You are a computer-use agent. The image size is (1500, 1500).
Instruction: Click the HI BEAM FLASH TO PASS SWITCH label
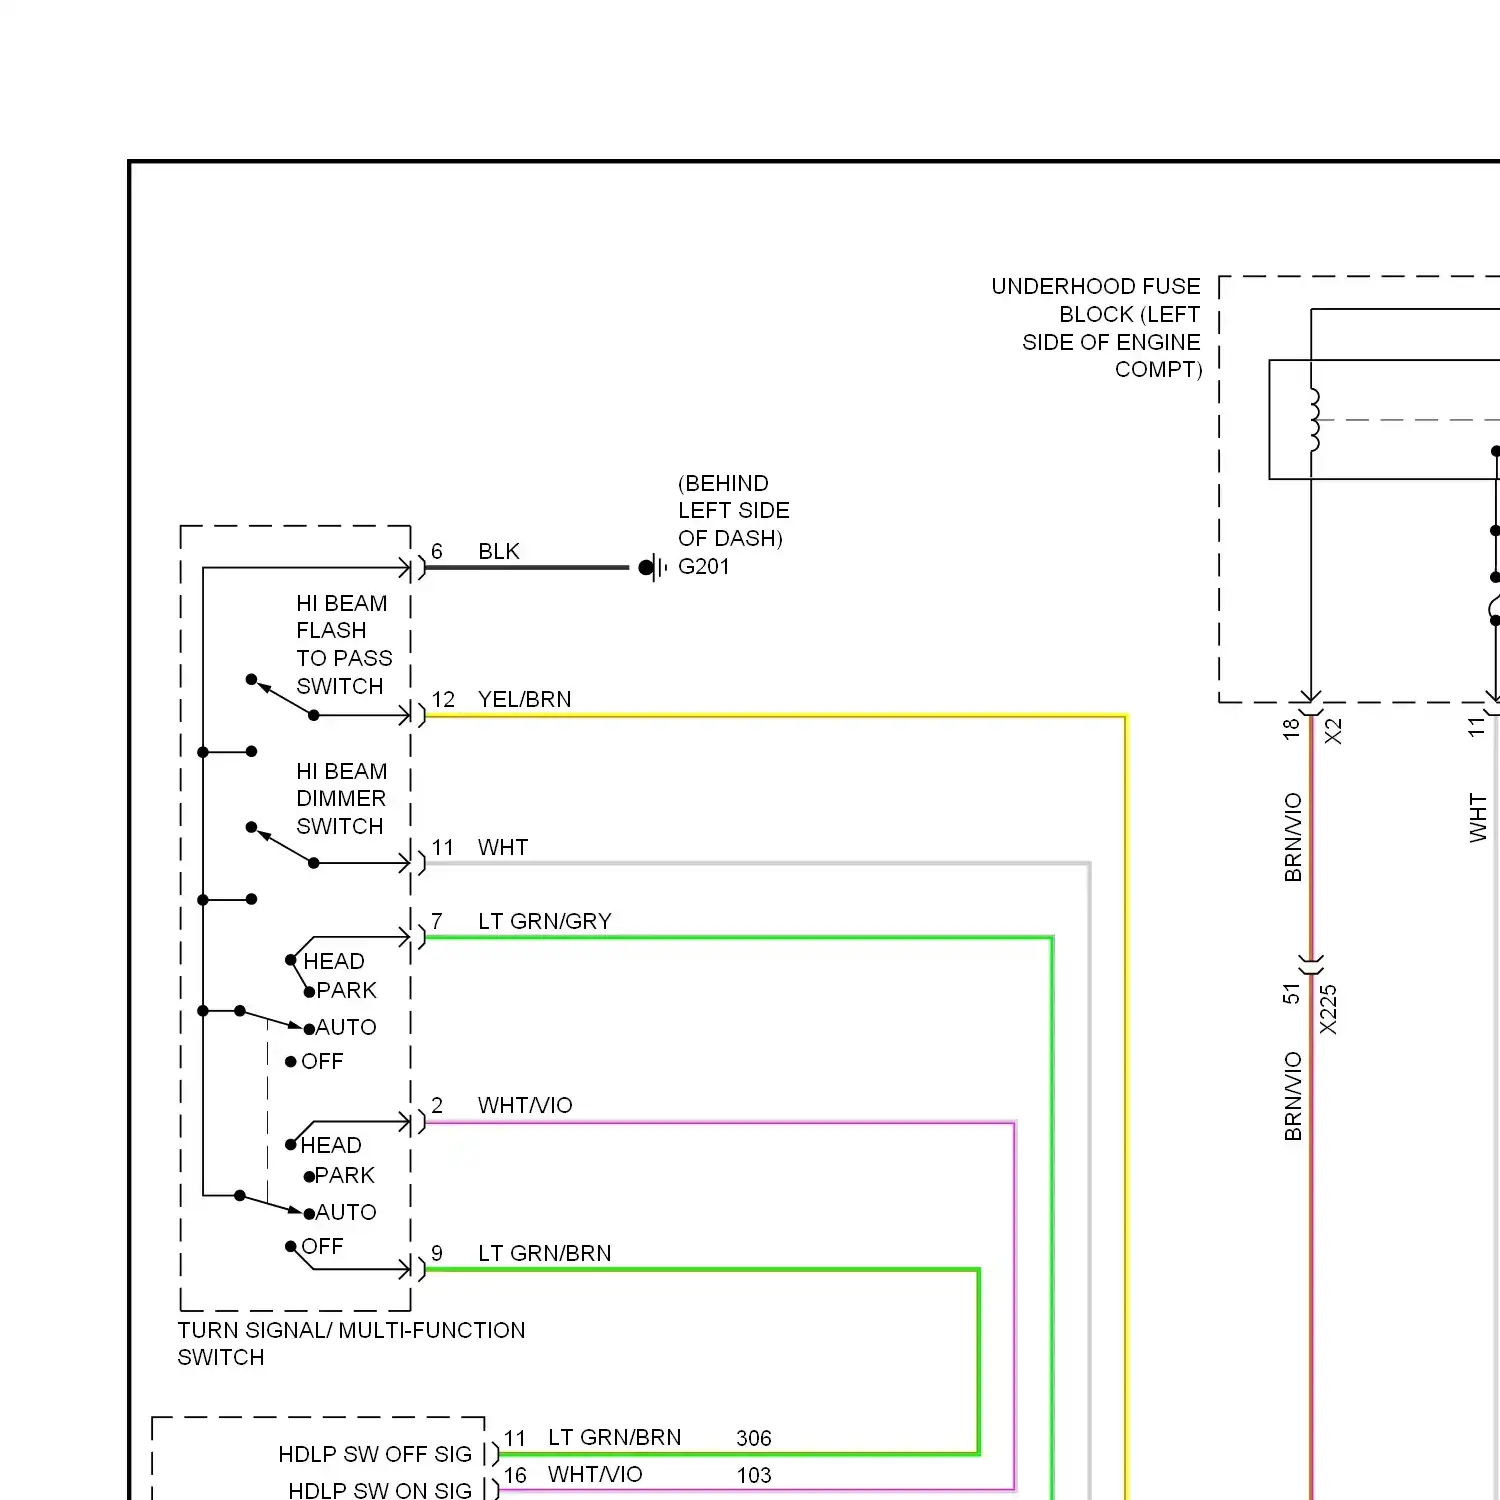pyautogui.click(x=344, y=645)
